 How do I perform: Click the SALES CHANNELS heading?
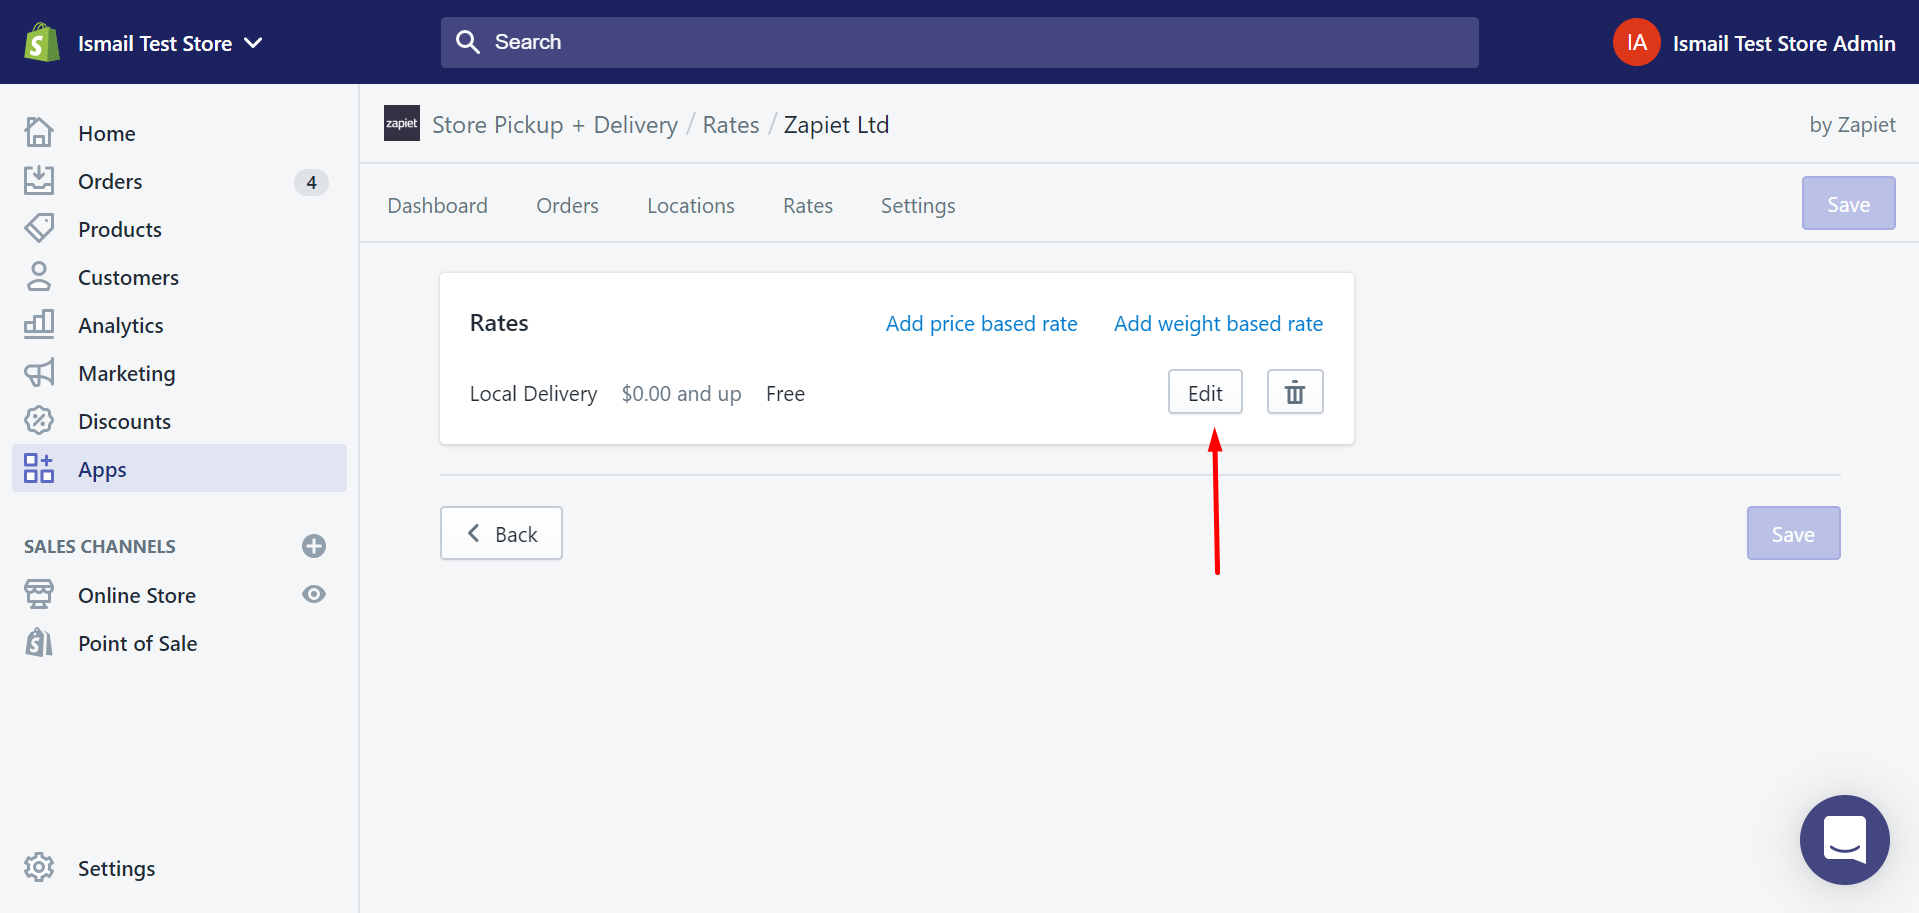(x=100, y=546)
